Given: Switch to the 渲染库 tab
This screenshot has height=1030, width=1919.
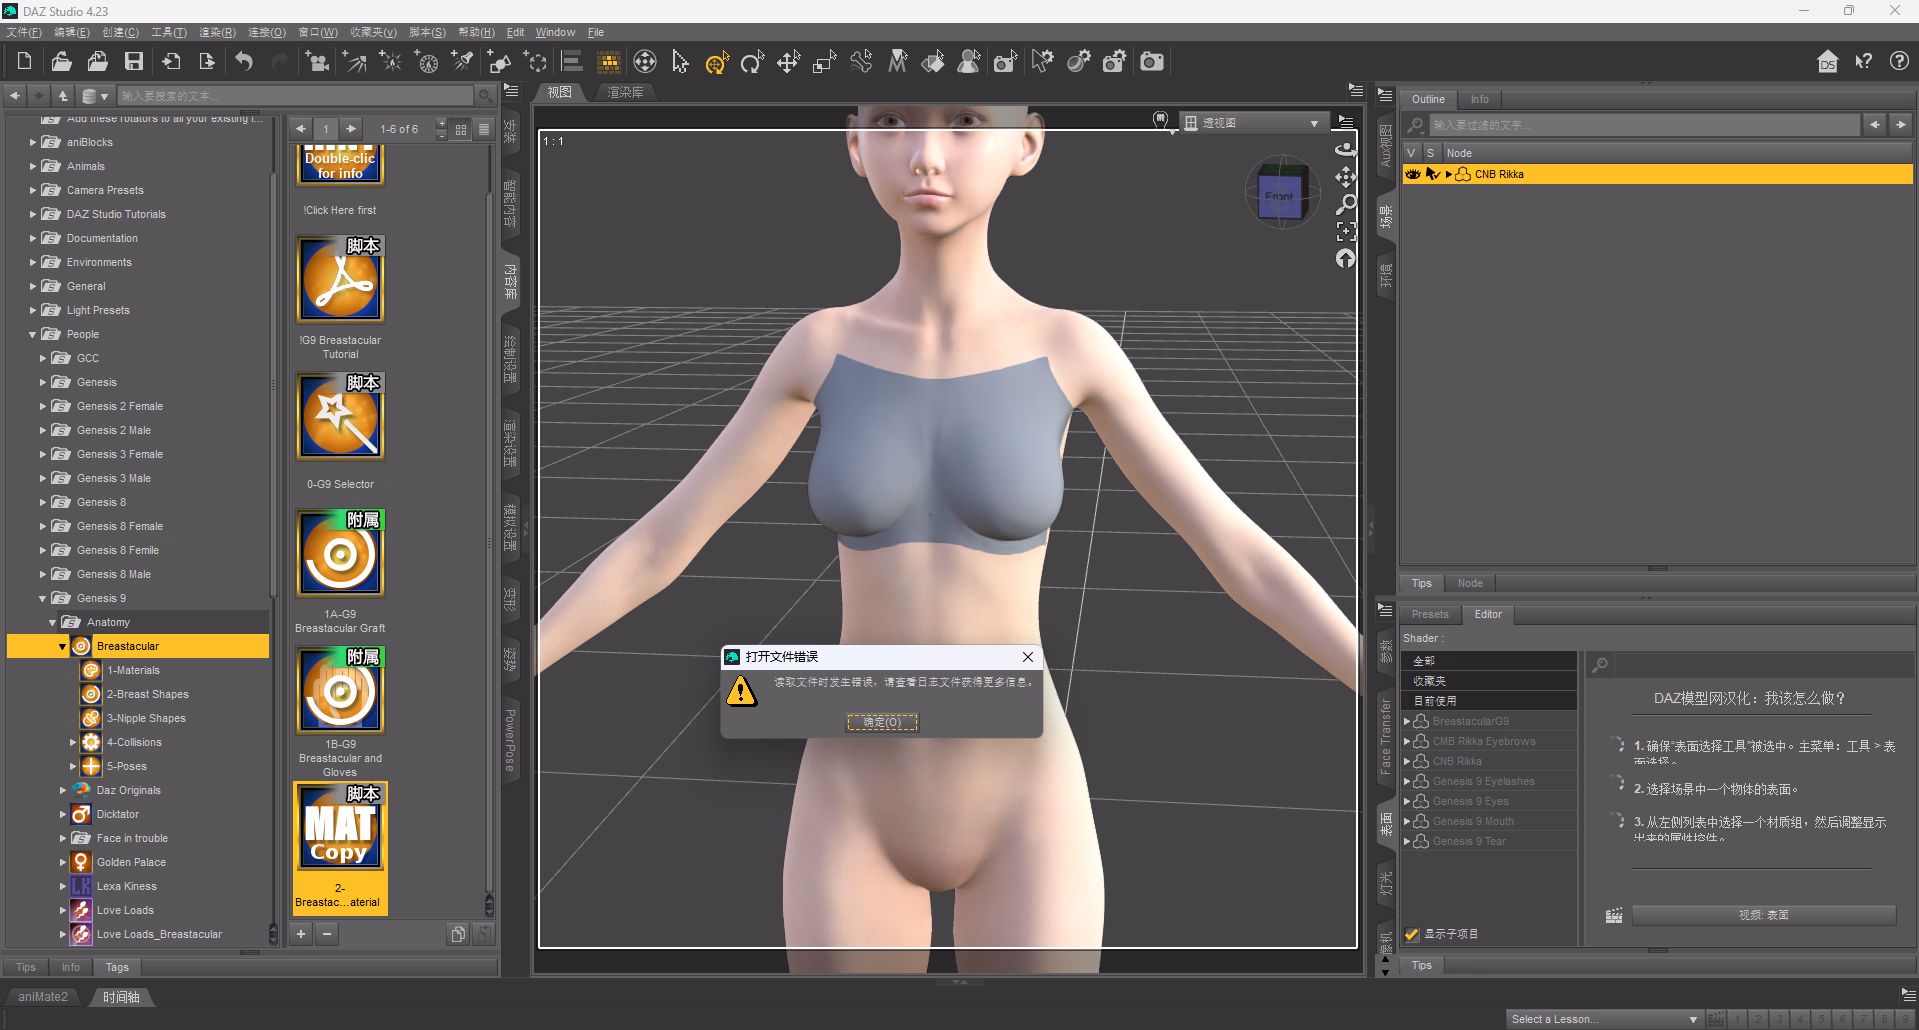Looking at the screenshot, I should click(625, 92).
